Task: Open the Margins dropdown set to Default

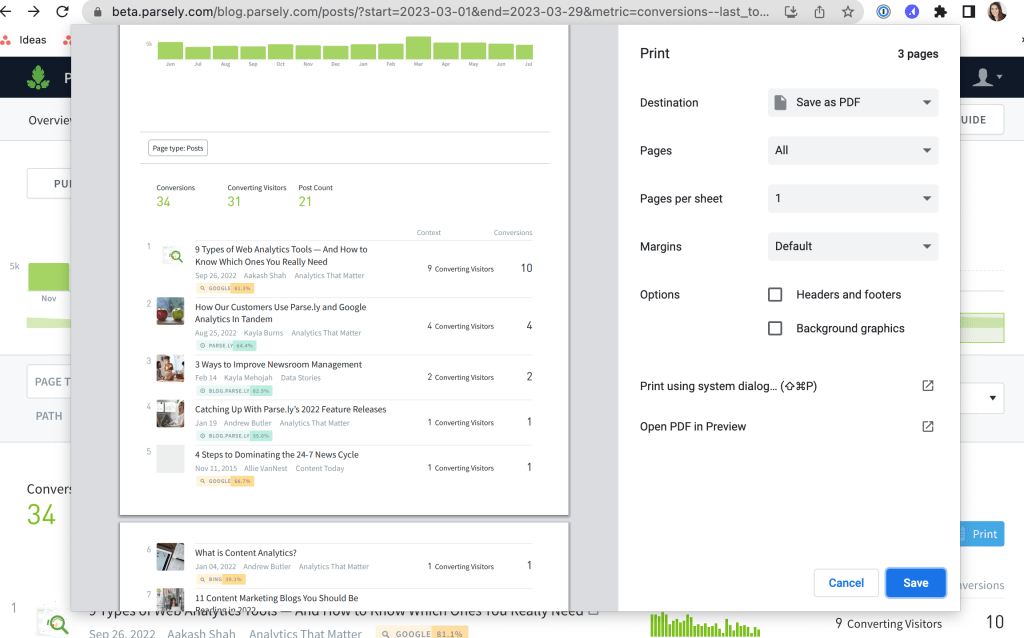Action: [x=852, y=246]
